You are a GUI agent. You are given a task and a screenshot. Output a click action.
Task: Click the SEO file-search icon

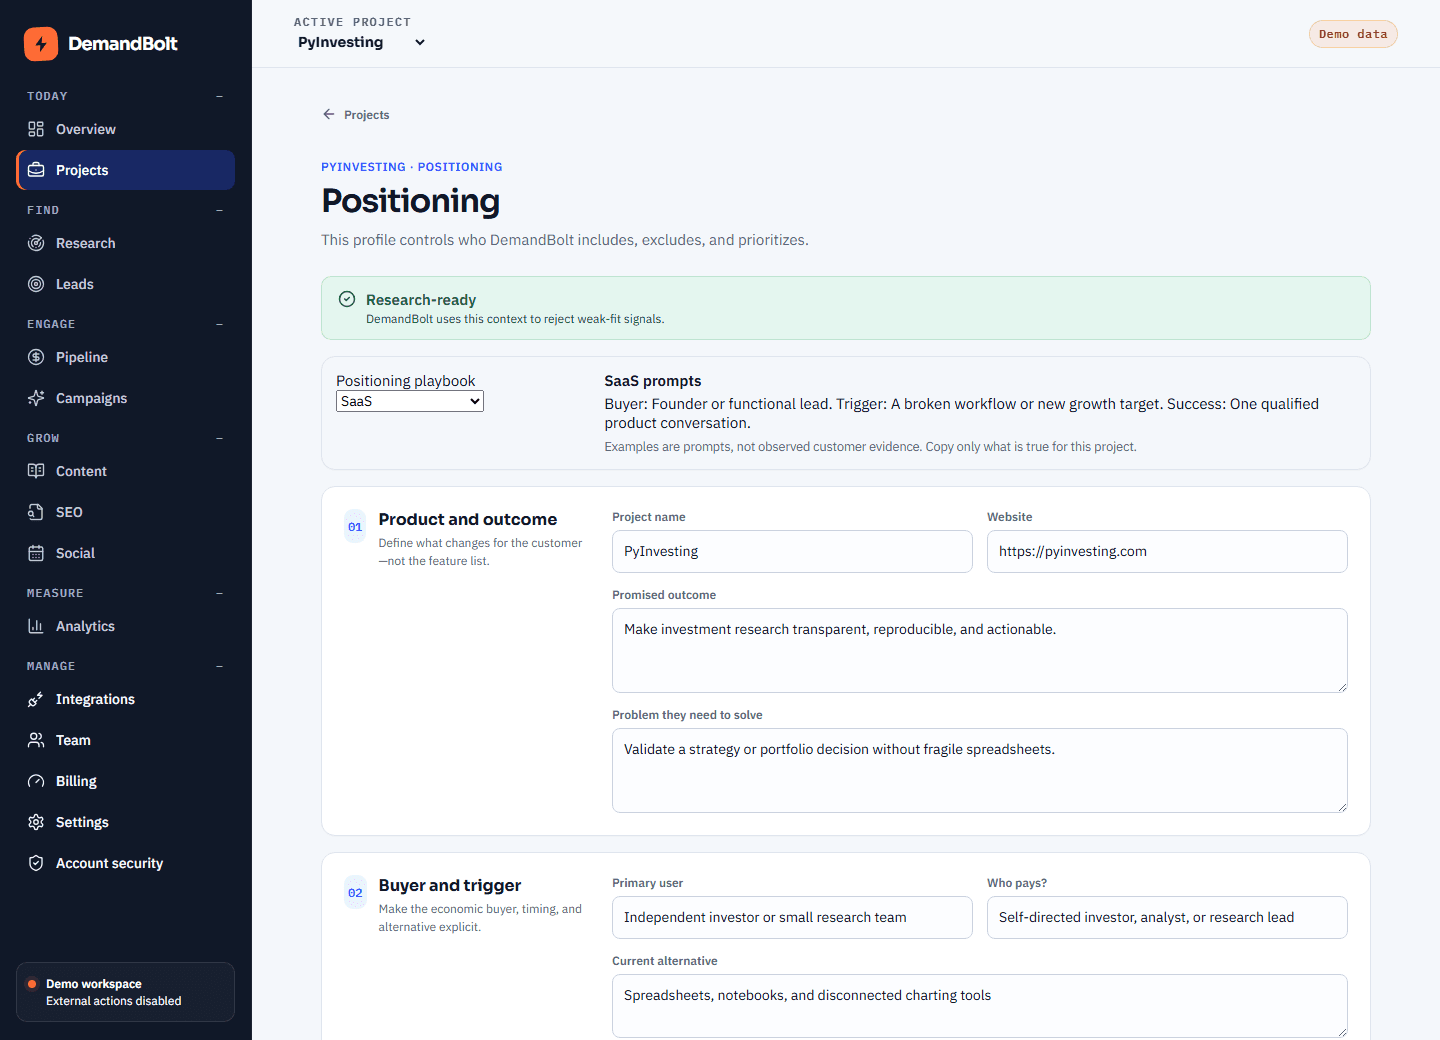tap(36, 512)
